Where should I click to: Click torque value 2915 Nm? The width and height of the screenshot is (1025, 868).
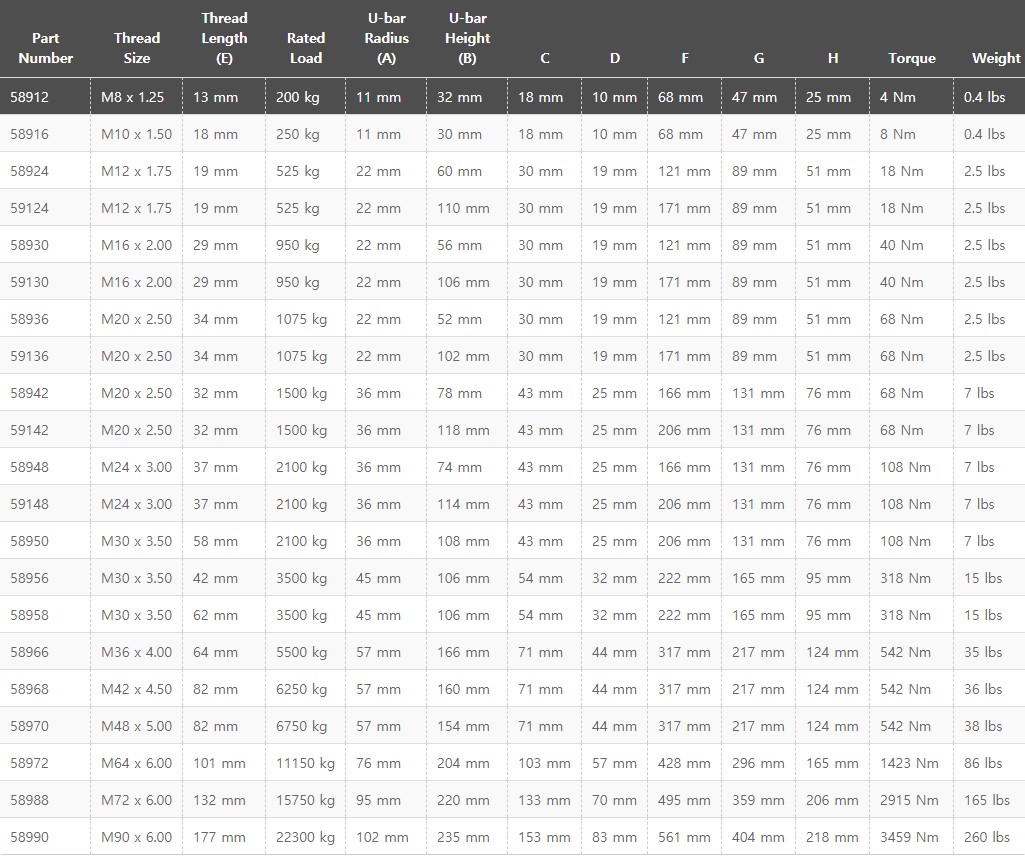[x=909, y=800]
